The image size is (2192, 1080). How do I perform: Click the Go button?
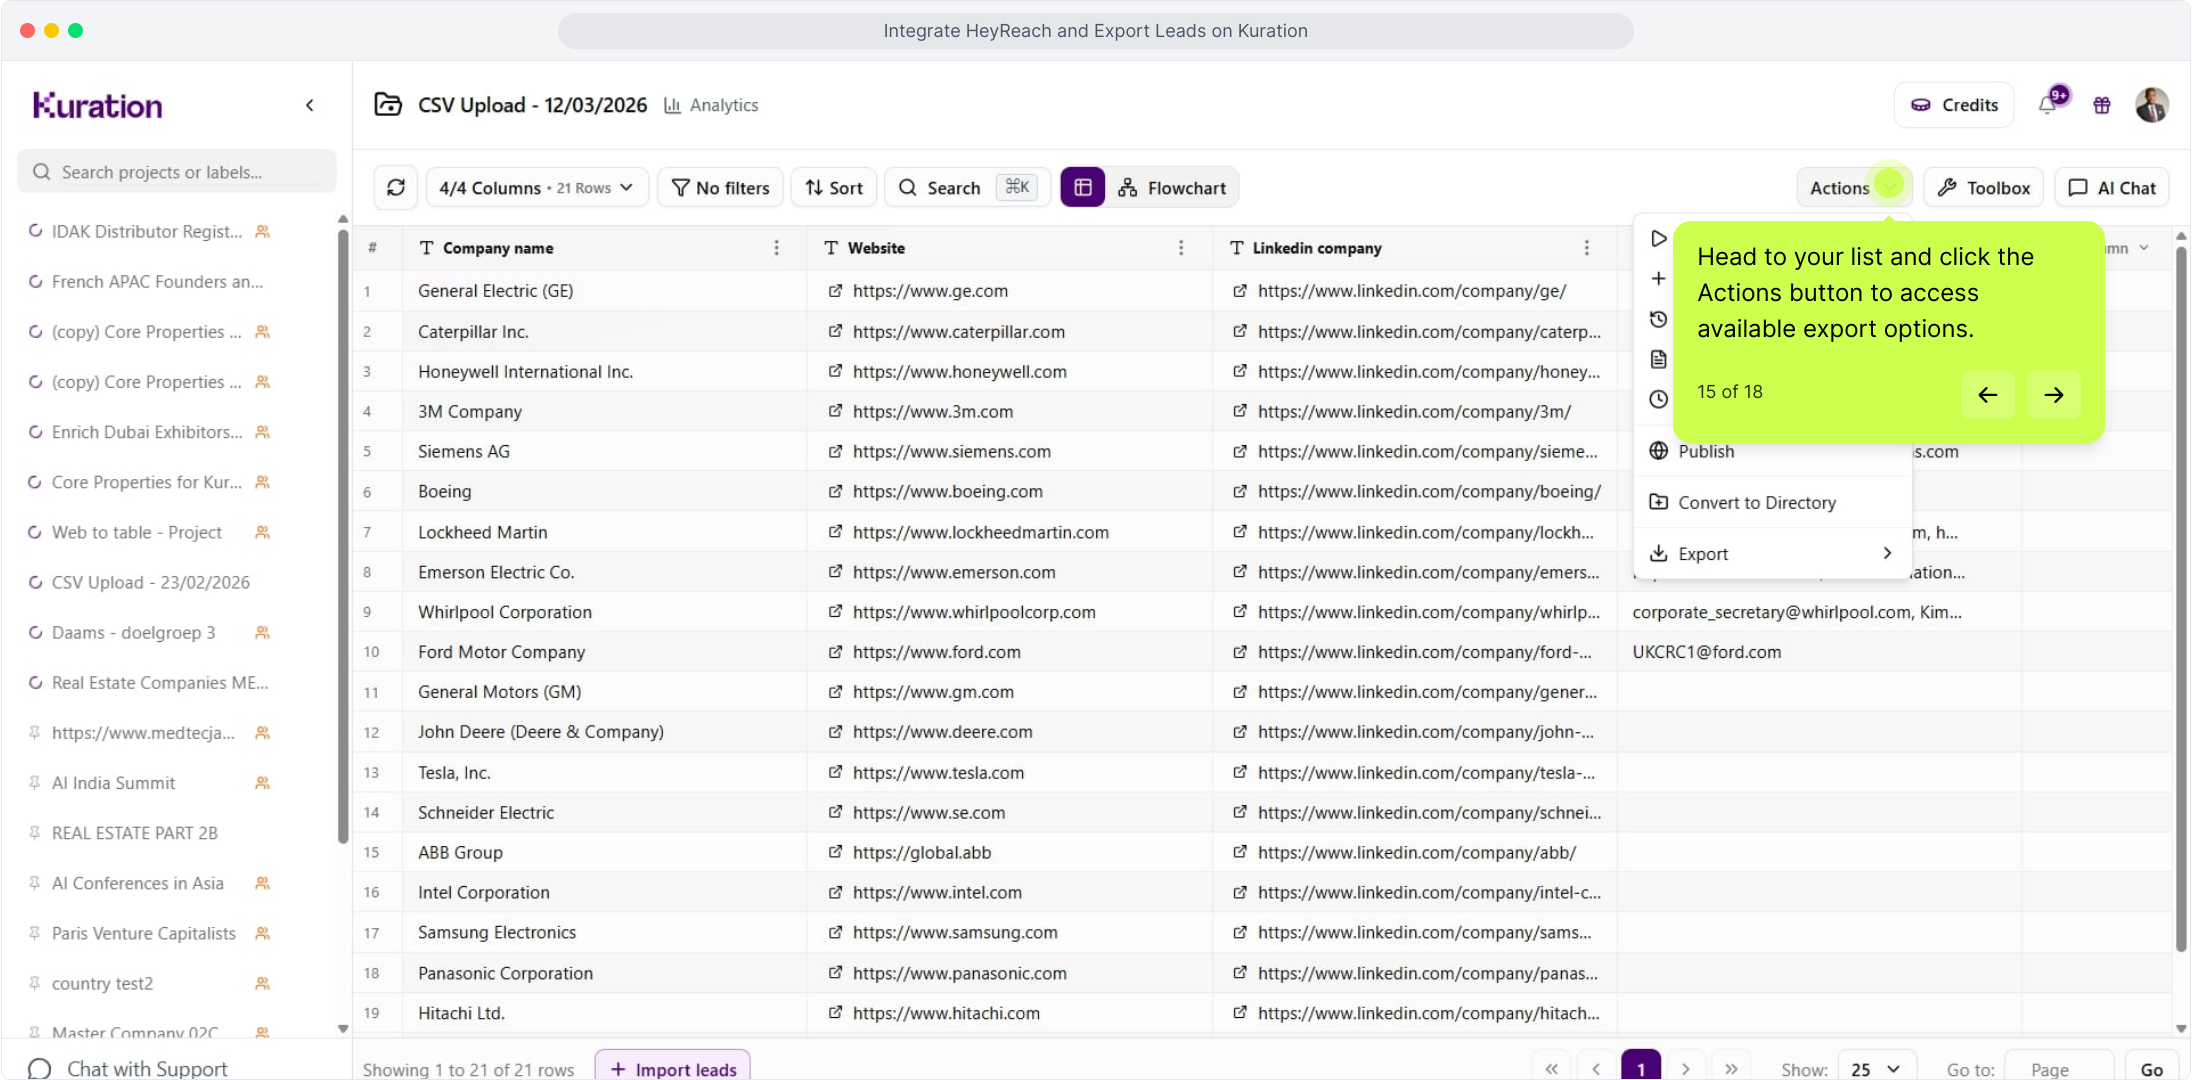(2152, 1069)
